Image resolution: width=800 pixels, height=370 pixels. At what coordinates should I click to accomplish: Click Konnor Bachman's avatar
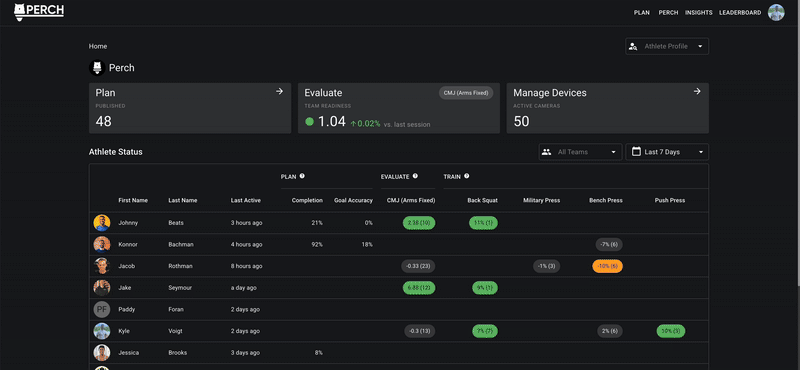(102, 244)
